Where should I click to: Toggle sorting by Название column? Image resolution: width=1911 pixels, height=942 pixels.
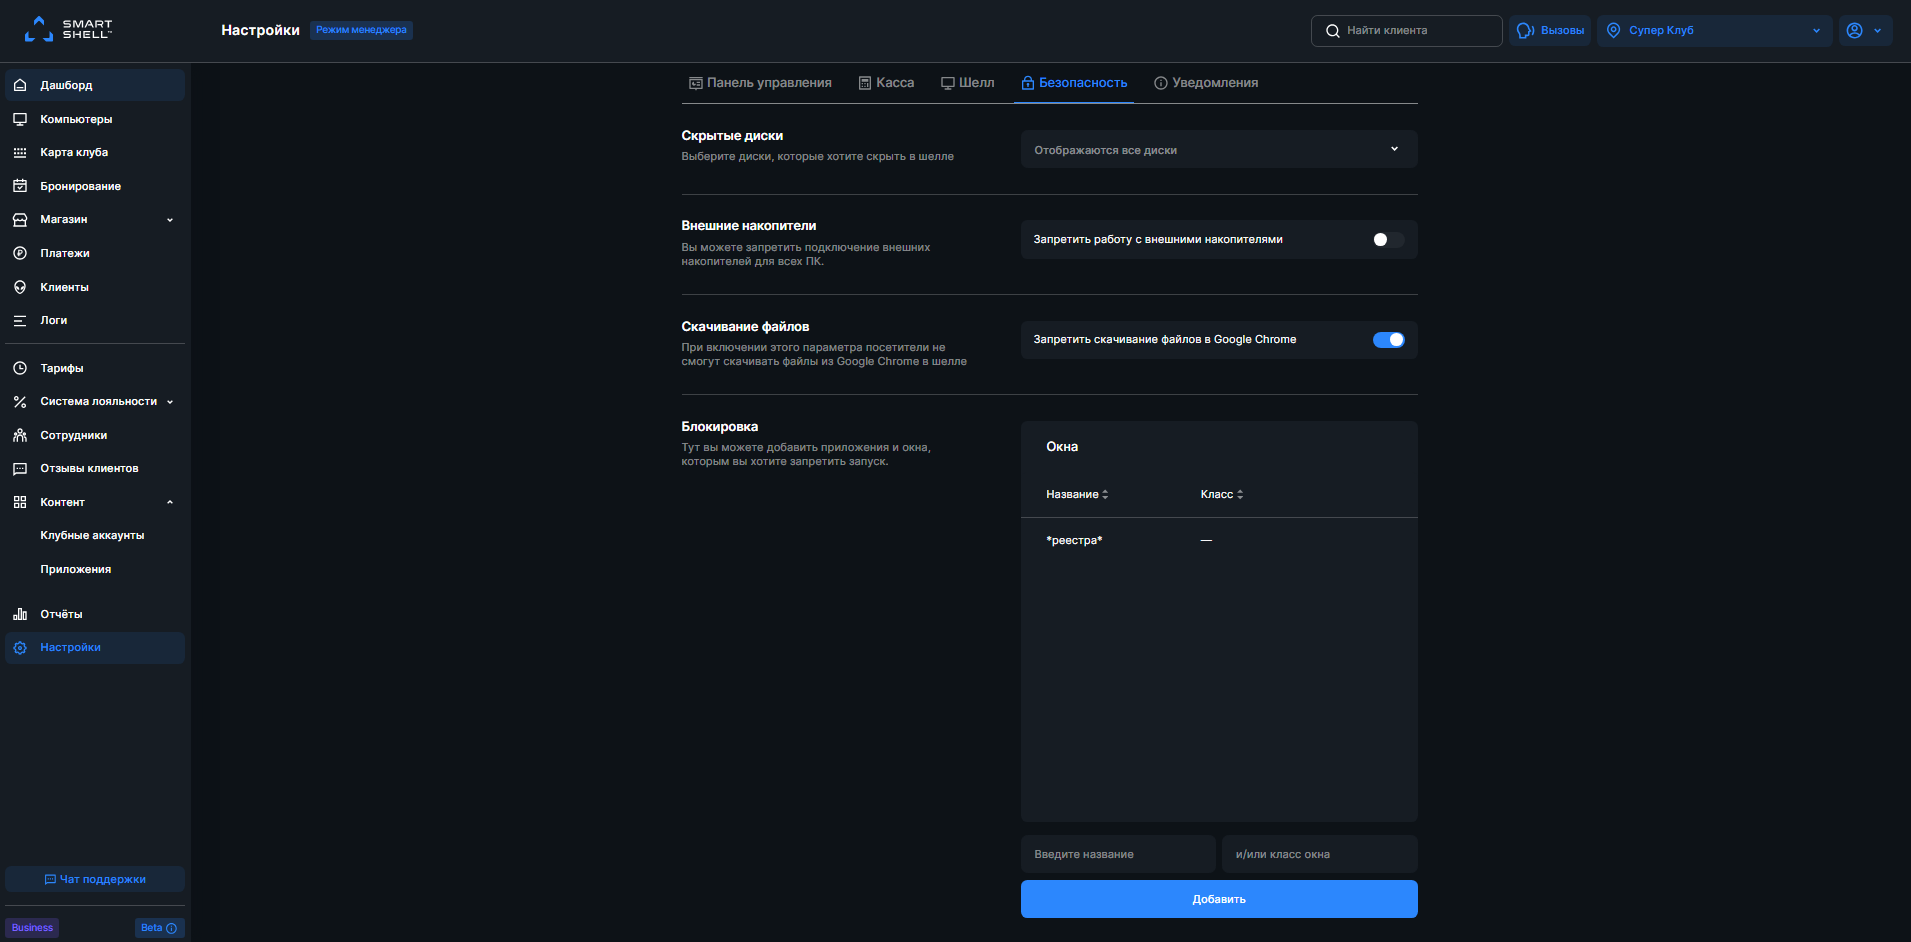coord(1076,493)
